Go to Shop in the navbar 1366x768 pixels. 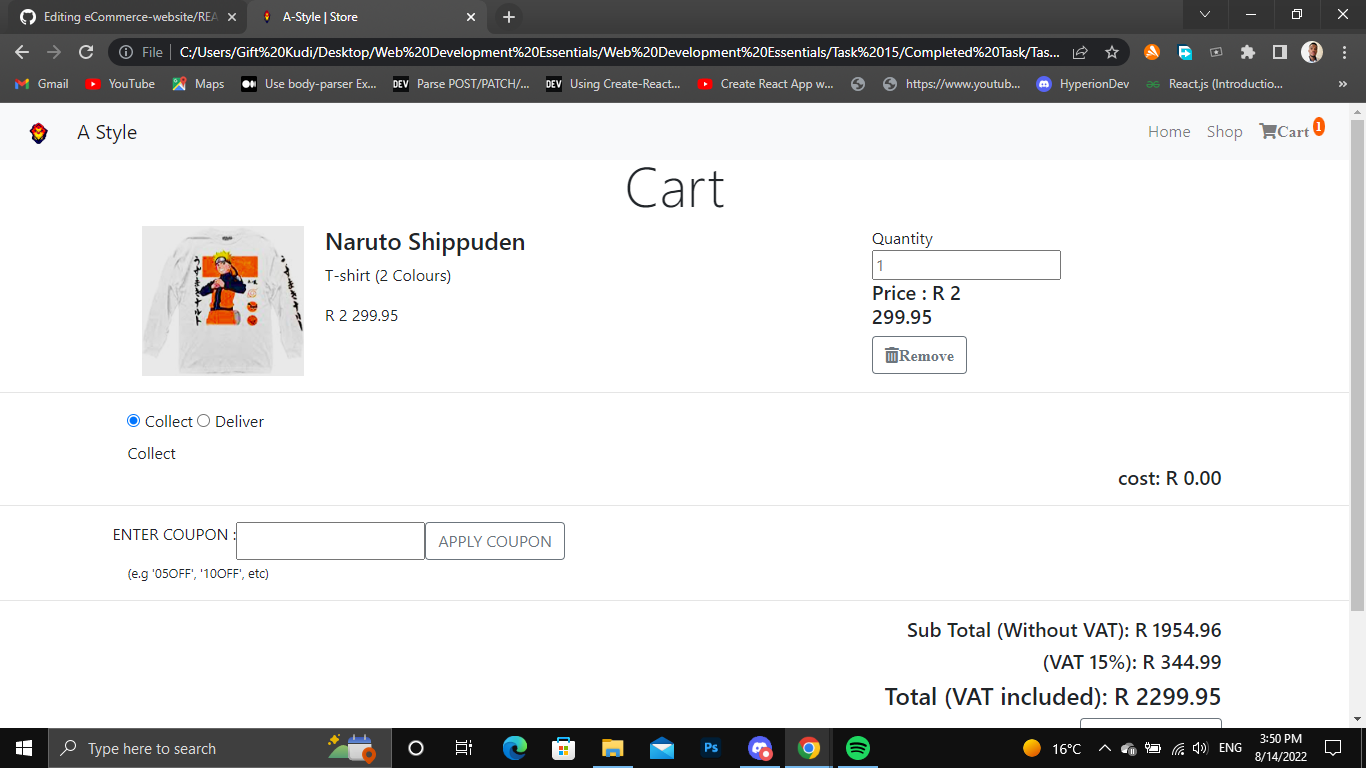coord(1224,131)
